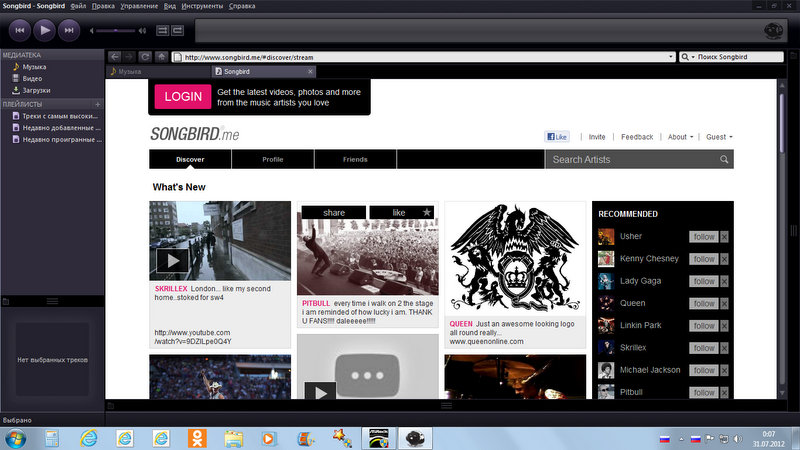Reload the page with refresh icon
The height and width of the screenshot is (450, 800).
(145, 57)
